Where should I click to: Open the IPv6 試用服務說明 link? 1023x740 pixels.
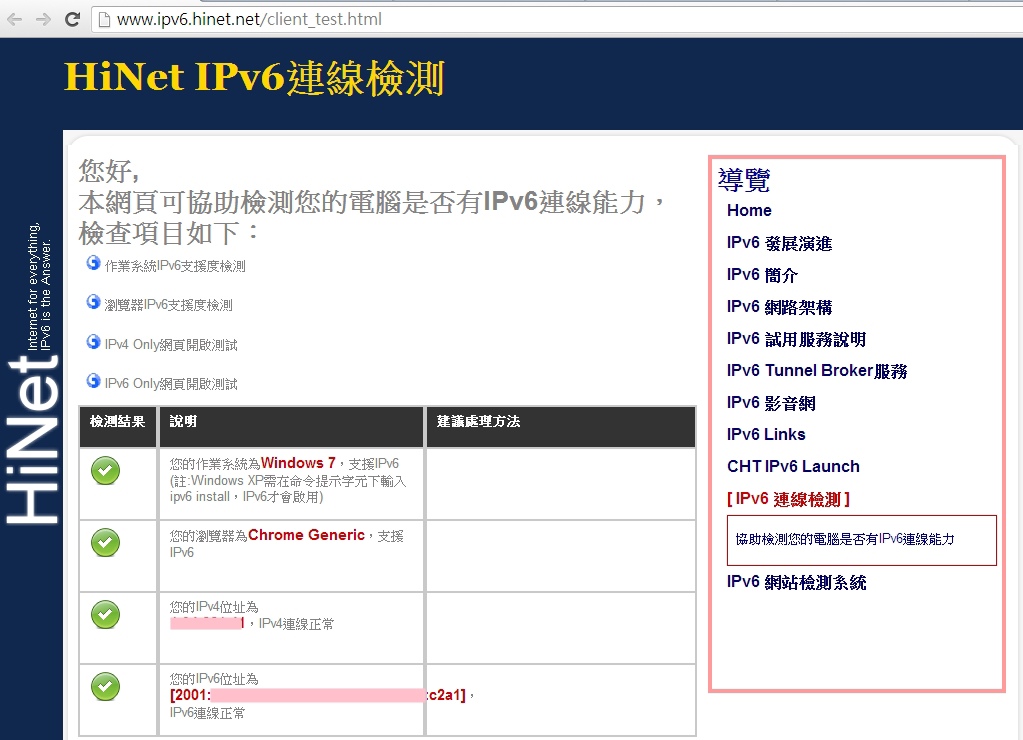[797, 339]
